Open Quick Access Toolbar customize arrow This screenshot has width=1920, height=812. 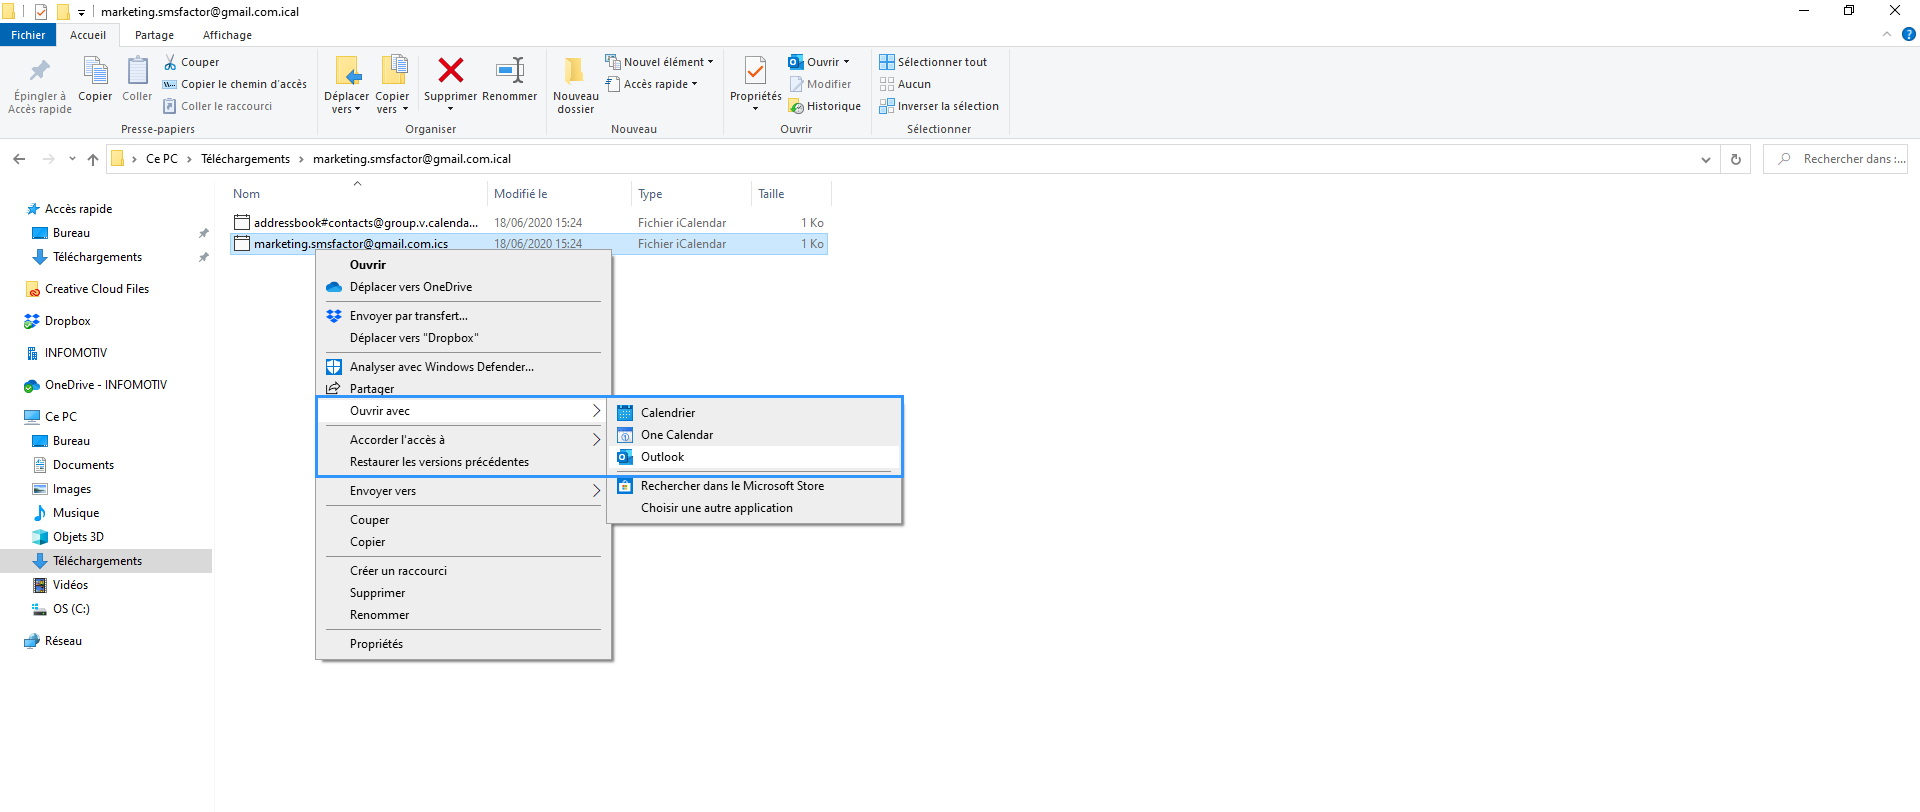[81, 12]
